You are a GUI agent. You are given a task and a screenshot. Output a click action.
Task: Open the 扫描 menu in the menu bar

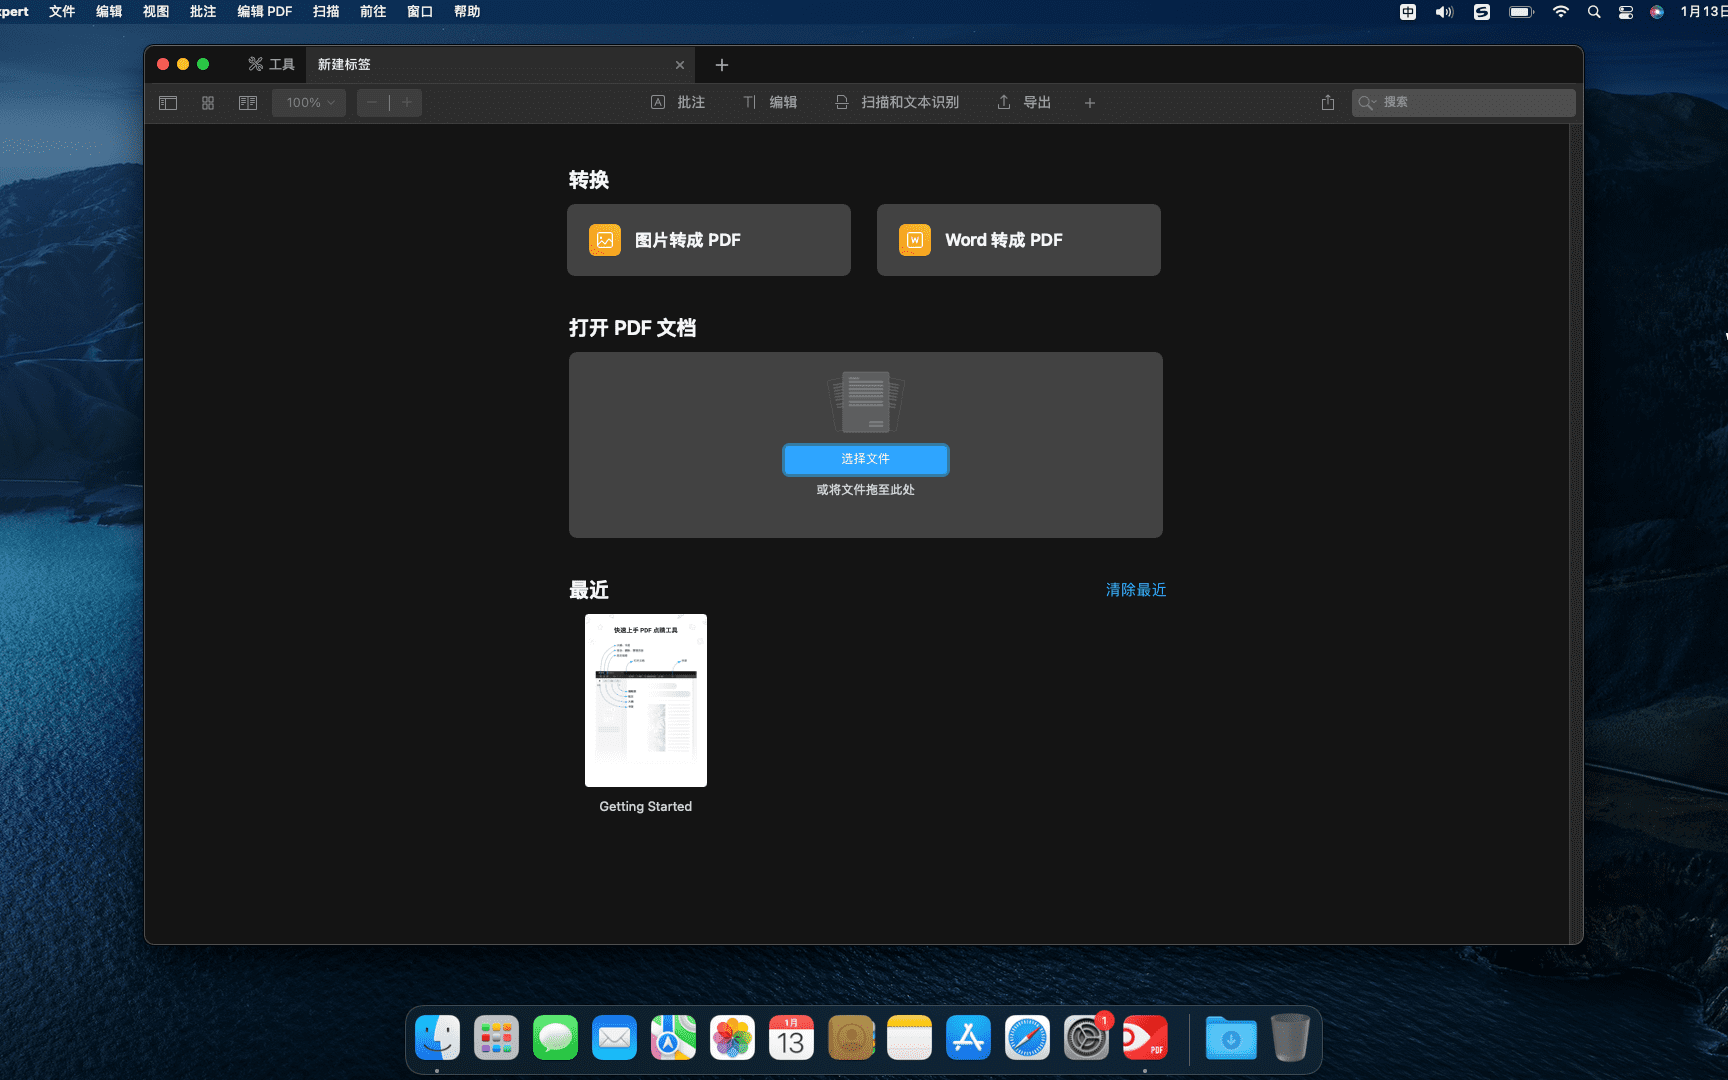click(x=326, y=12)
